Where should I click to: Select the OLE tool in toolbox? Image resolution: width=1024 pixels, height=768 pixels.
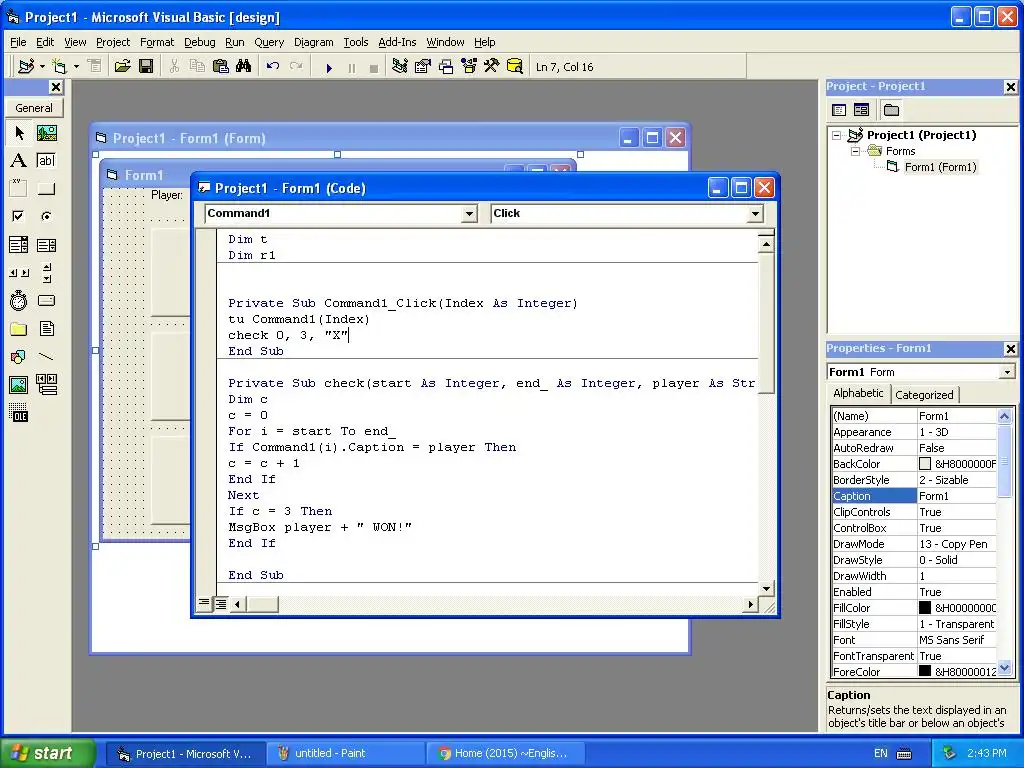(19, 413)
